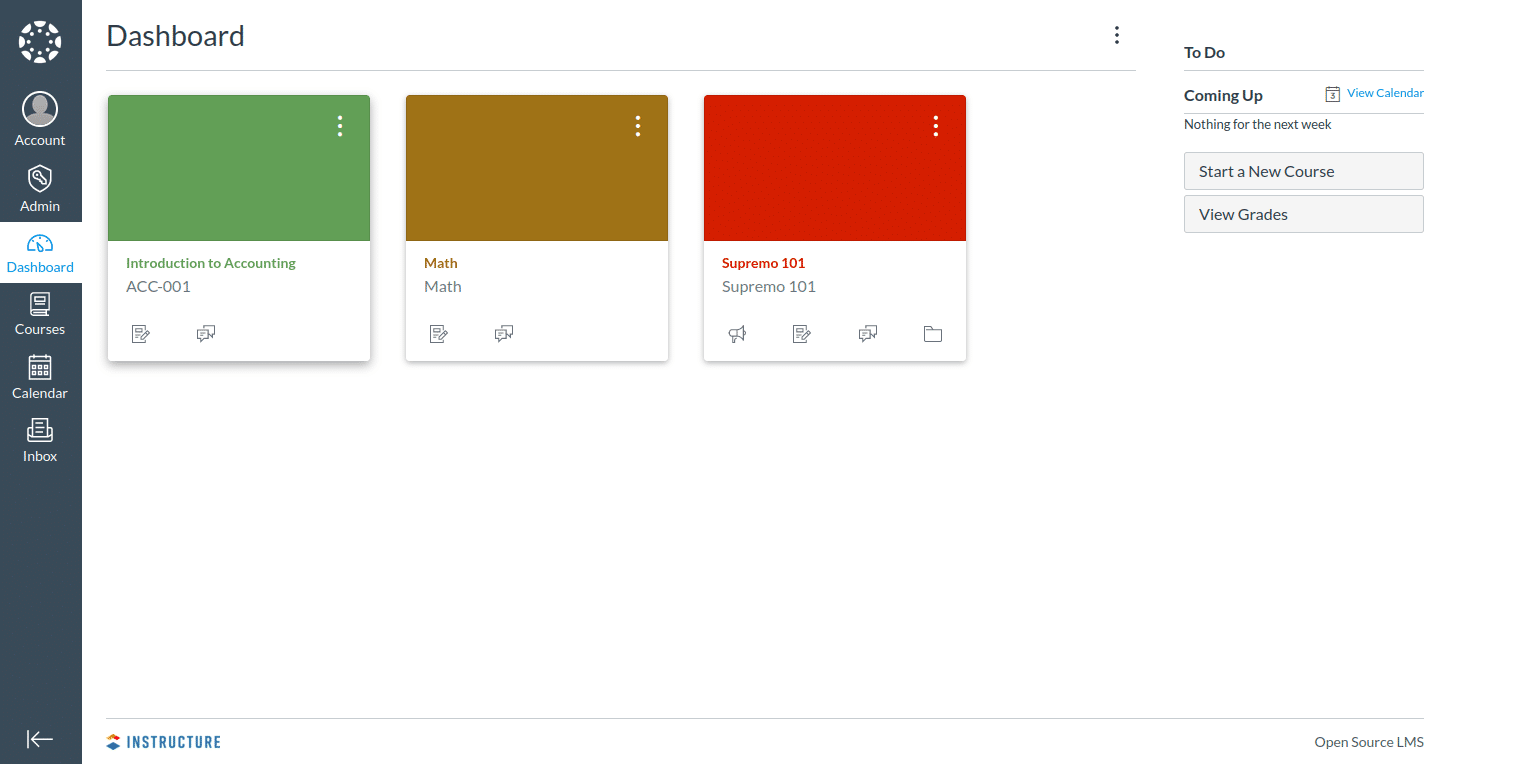Image resolution: width=1531 pixels, height=764 pixels.
Task: Open the Dashboard options kebab menu
Action: tap(1117, 34)
